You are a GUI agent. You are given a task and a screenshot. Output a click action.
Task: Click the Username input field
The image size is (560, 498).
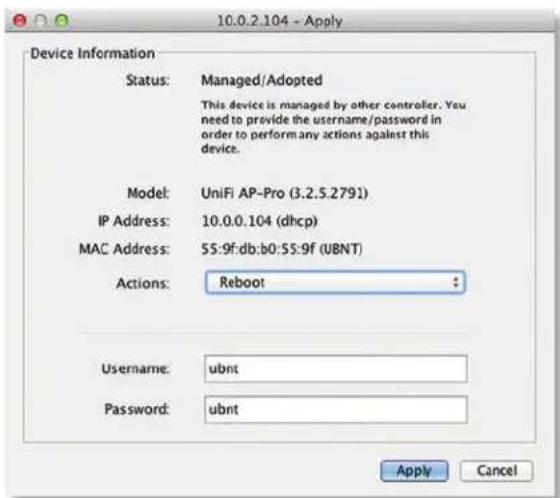pos(336,369)
